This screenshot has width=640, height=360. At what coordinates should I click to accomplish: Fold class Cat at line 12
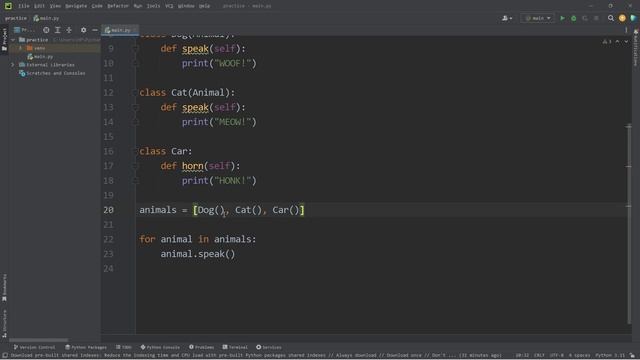[135, 93]
